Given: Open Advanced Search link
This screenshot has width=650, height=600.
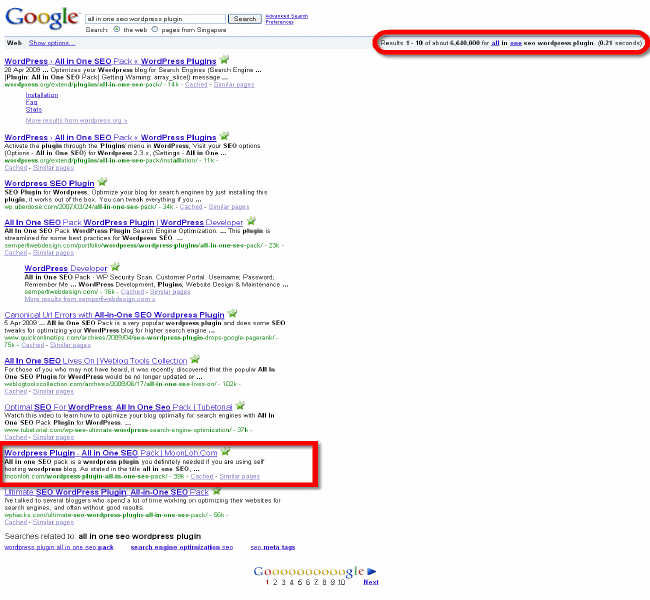Looking at the screenshot, I should pos(287,16).
